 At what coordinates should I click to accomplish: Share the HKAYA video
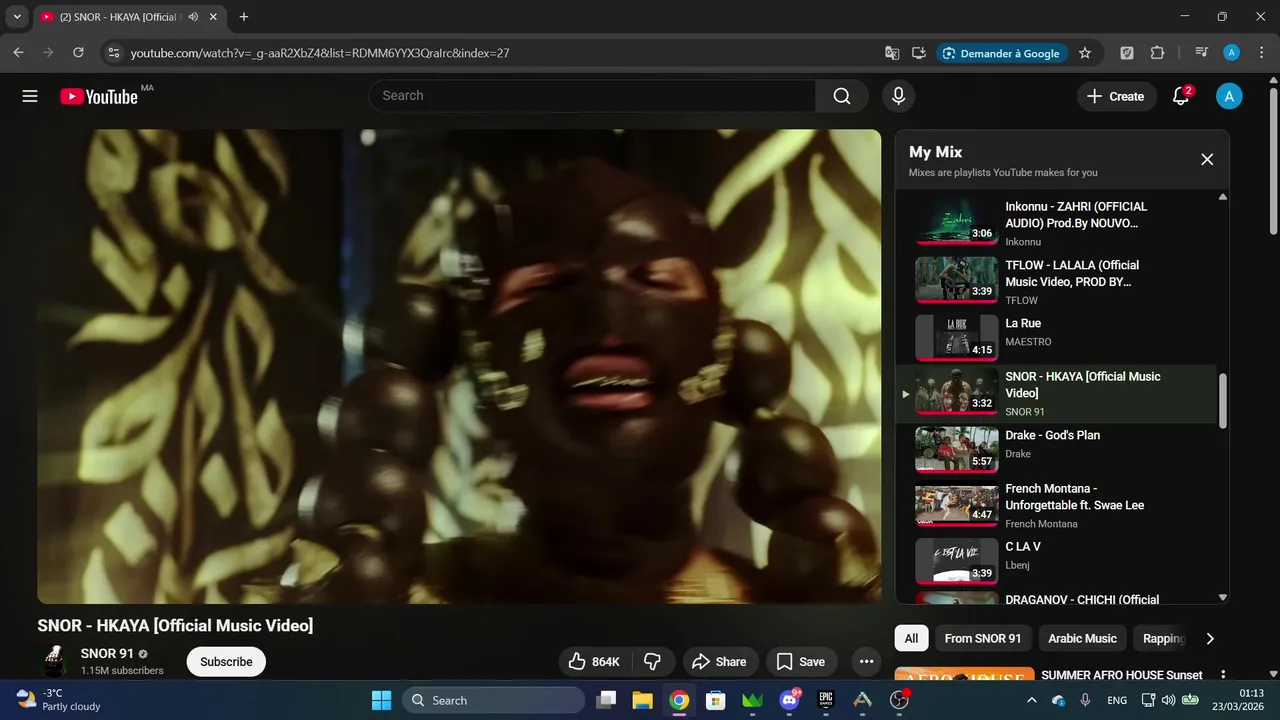[x=719, y=661]
